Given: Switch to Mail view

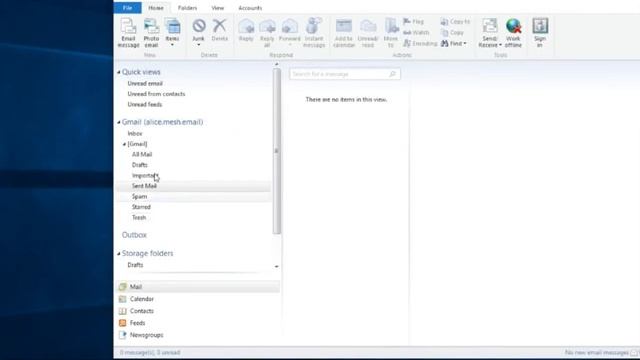Looking at the screenshot, I should pos(198,287).
